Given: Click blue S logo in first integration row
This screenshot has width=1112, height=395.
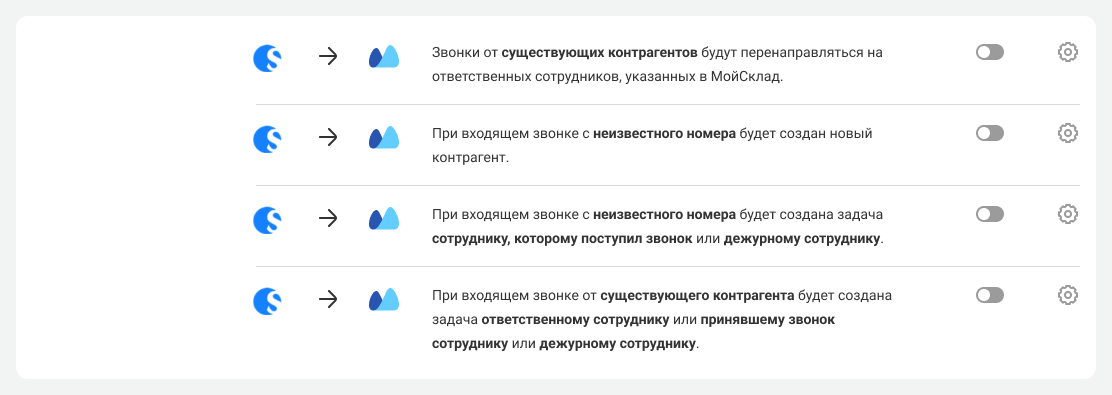Looking at the screenshot, I should tap(267, 57).
